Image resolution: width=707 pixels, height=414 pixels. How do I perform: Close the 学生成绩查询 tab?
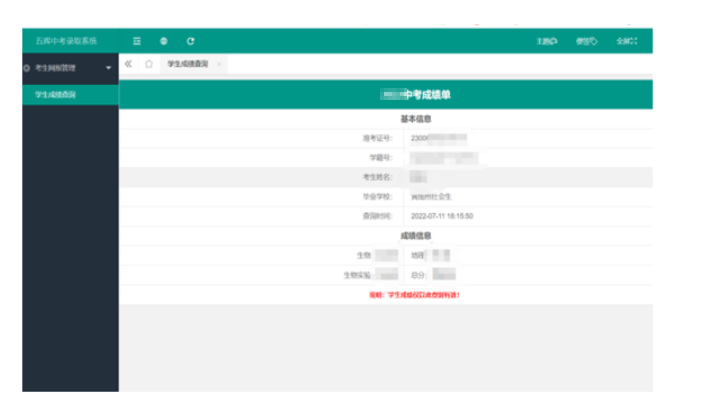(219, 64)
